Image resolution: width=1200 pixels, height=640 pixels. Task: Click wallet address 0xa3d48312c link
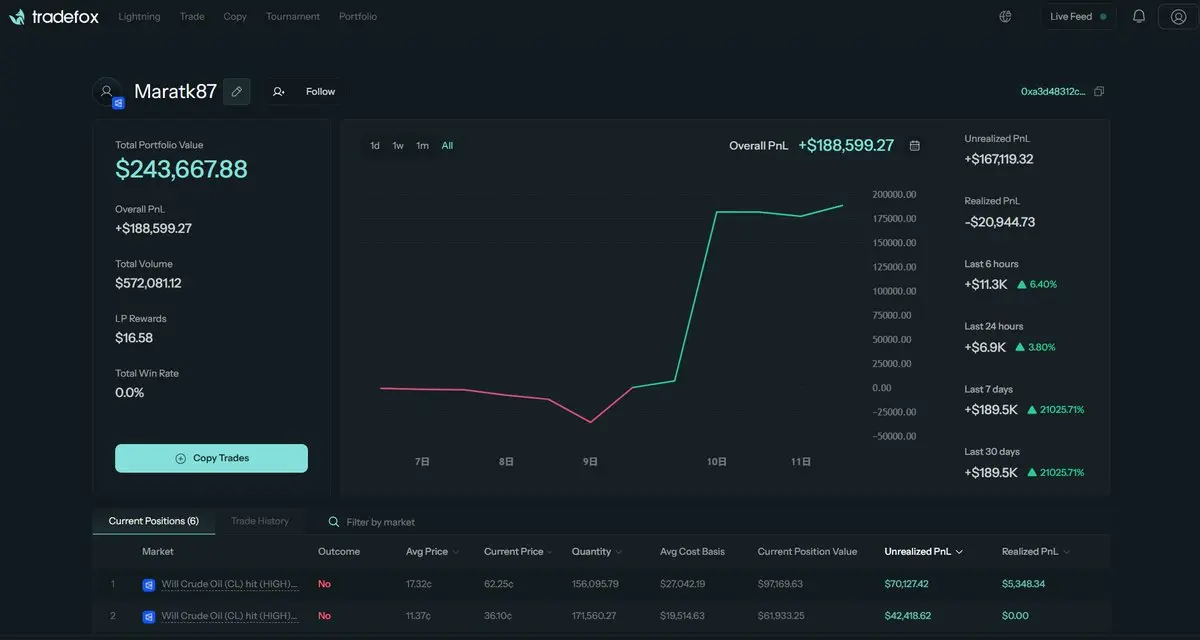click(1053, 92)
